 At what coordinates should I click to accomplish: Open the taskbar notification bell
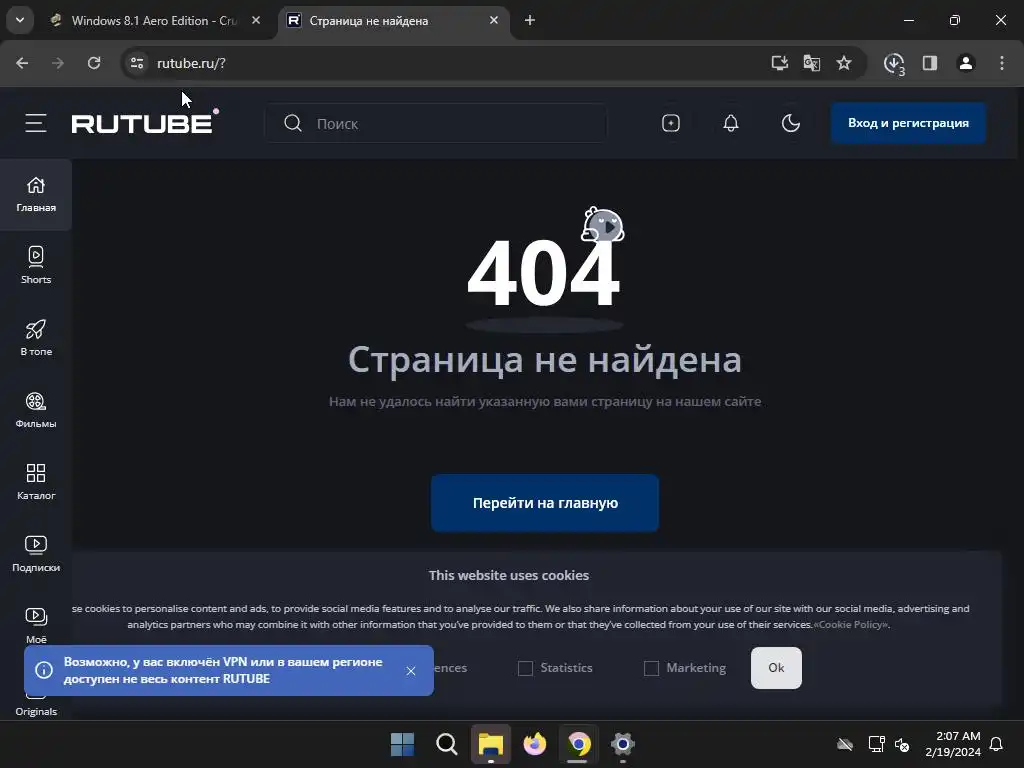[996, 744]
